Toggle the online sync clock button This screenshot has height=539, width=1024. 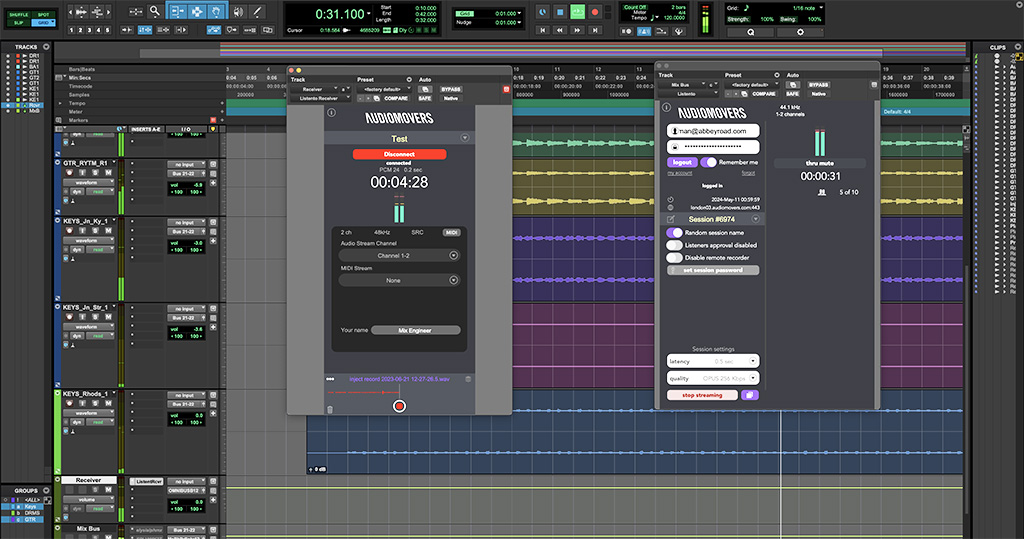[x=543, y=12]
